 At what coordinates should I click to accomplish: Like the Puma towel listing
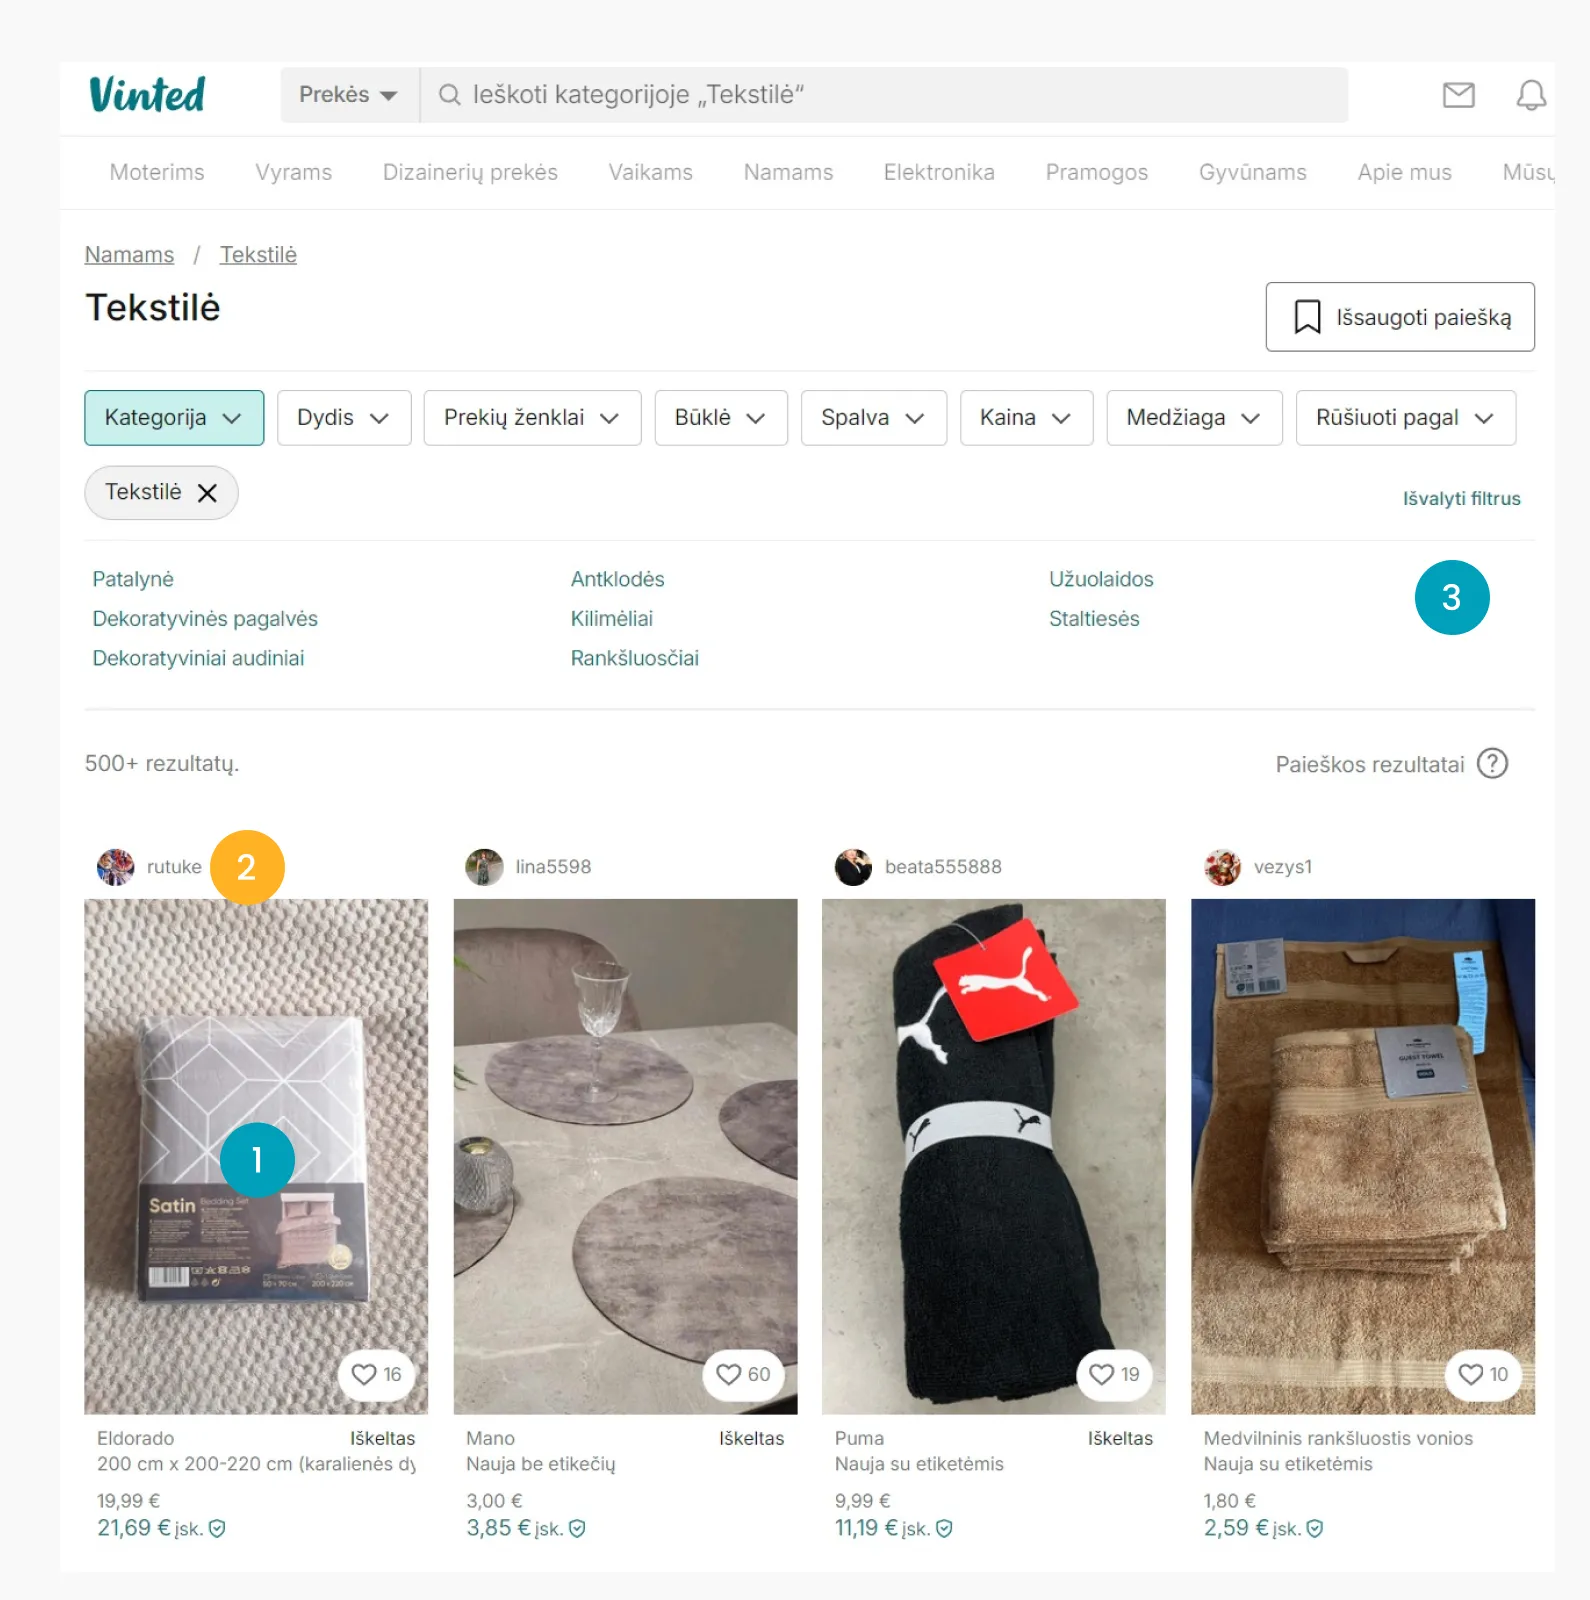point(1114,1375)
